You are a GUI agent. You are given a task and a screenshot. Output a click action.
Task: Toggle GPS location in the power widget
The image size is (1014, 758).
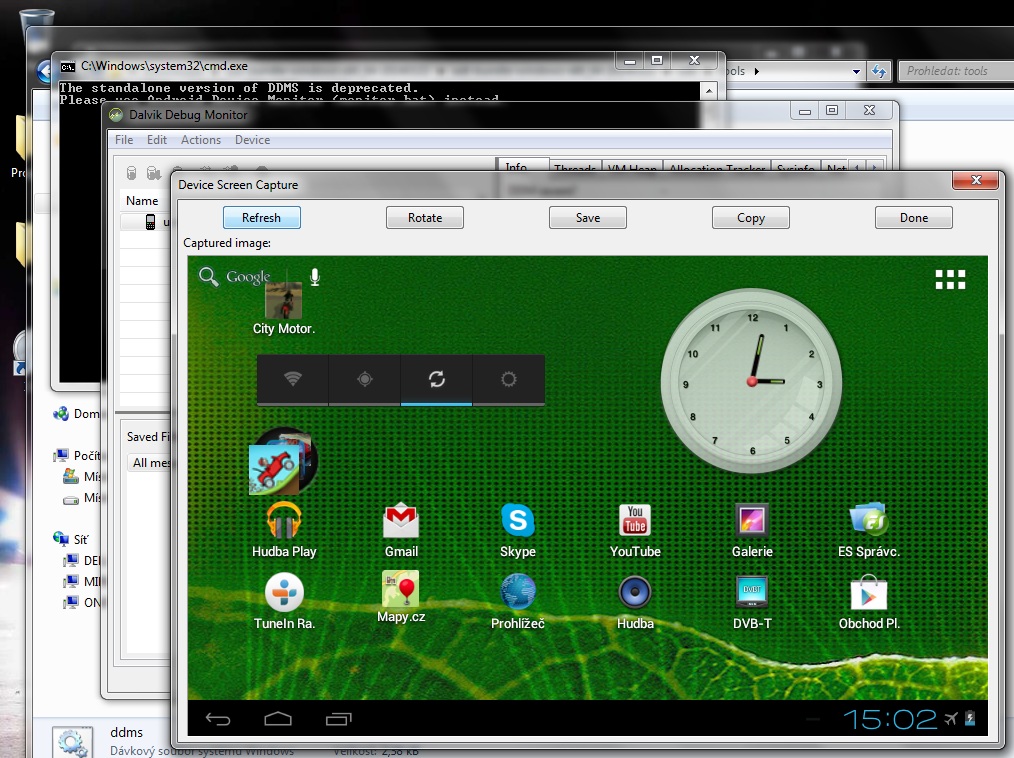point(365,380)
